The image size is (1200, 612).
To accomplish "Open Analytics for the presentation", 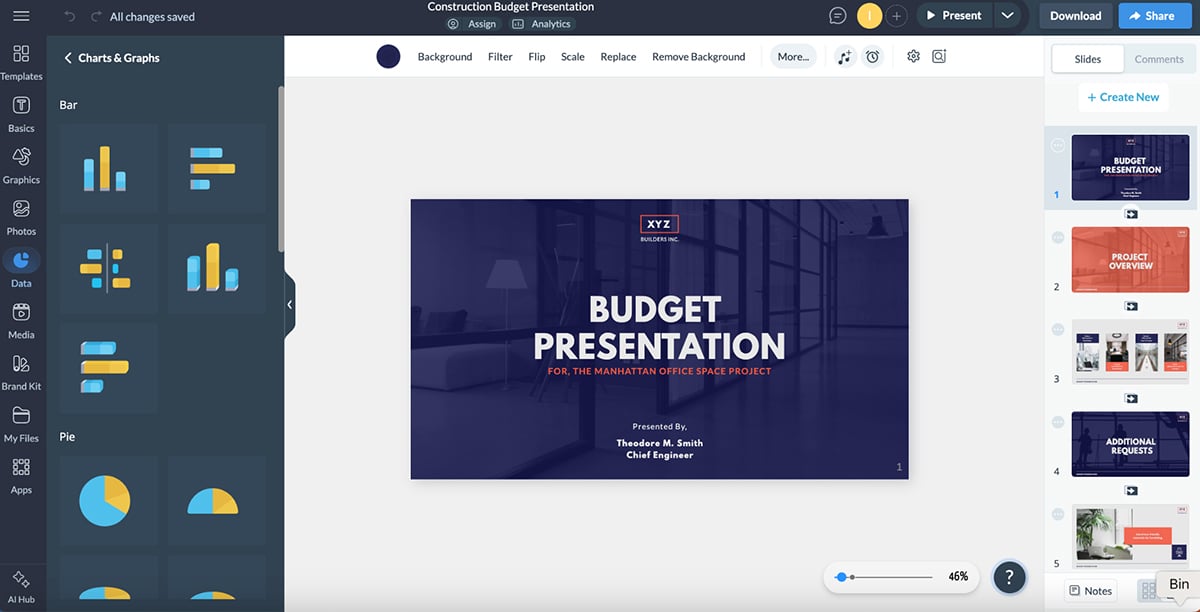I will 542,24.
